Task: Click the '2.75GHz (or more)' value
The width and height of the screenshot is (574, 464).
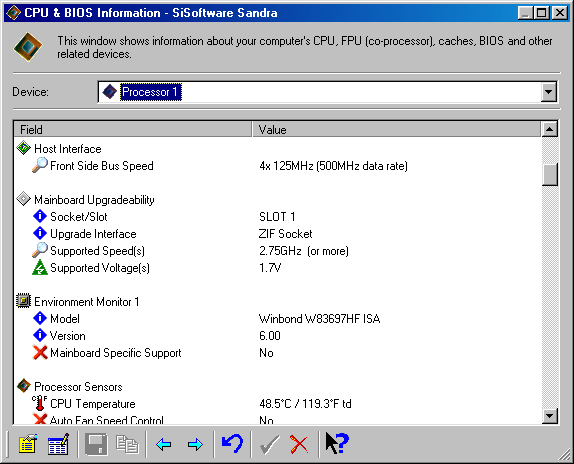Action: point(304,251)
